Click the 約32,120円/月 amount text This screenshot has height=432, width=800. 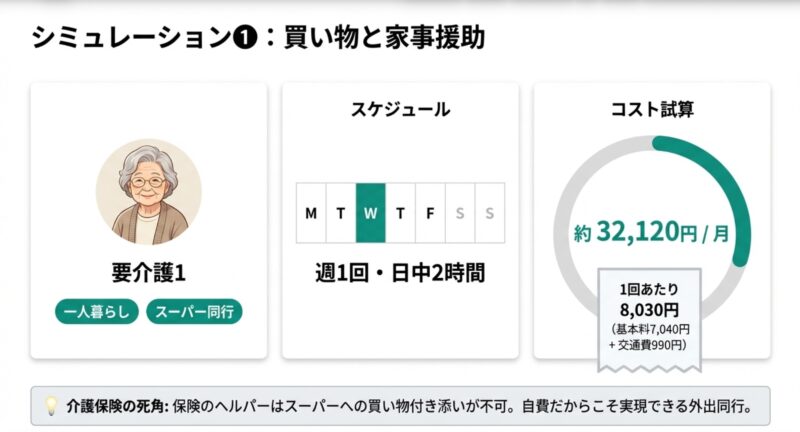(x=651, y=233)
